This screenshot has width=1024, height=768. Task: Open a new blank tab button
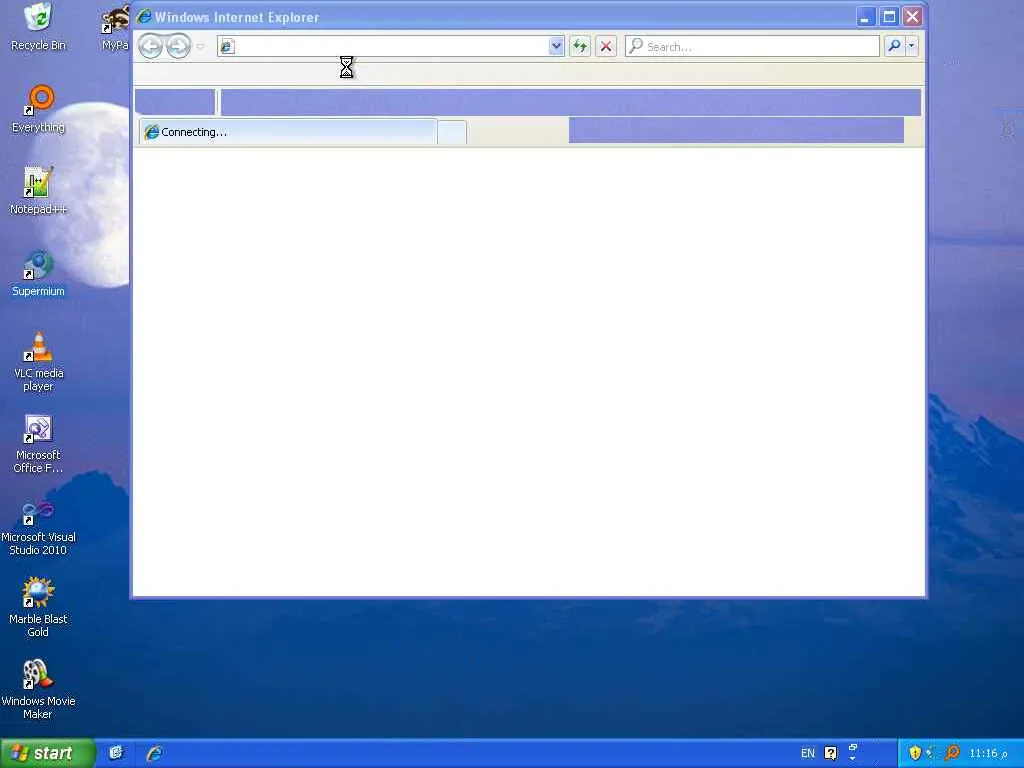pyautogui.click(x=452, y=133)
